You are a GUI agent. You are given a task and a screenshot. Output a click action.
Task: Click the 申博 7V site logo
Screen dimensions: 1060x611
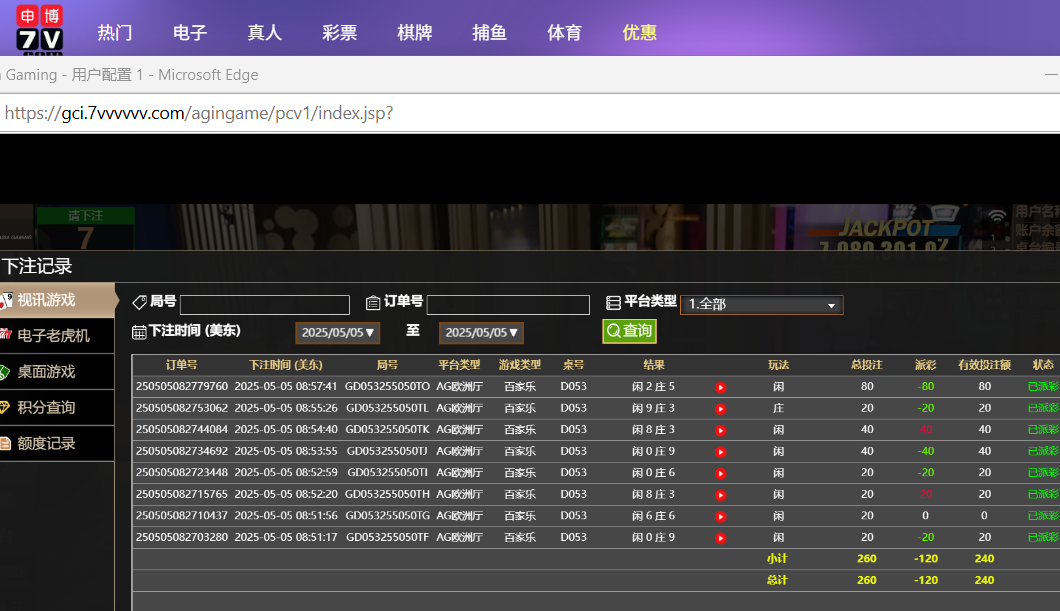click(x=39, y=28)
